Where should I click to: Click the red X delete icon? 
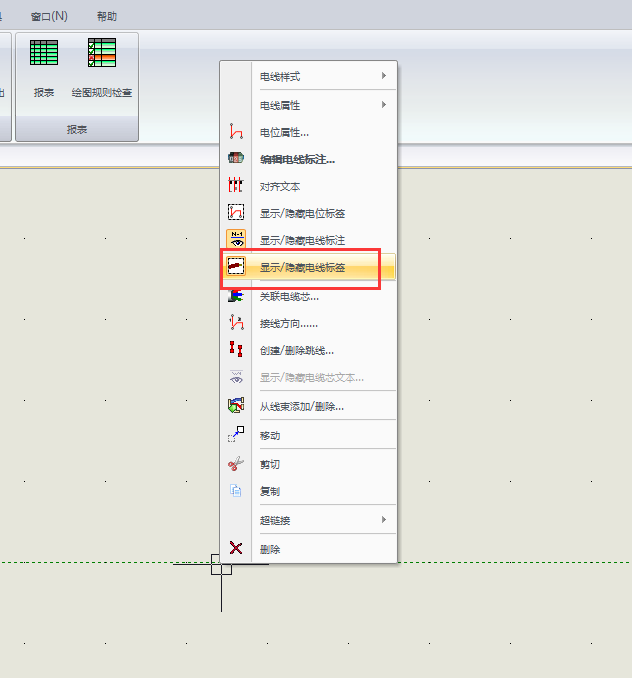coord(236,548)
